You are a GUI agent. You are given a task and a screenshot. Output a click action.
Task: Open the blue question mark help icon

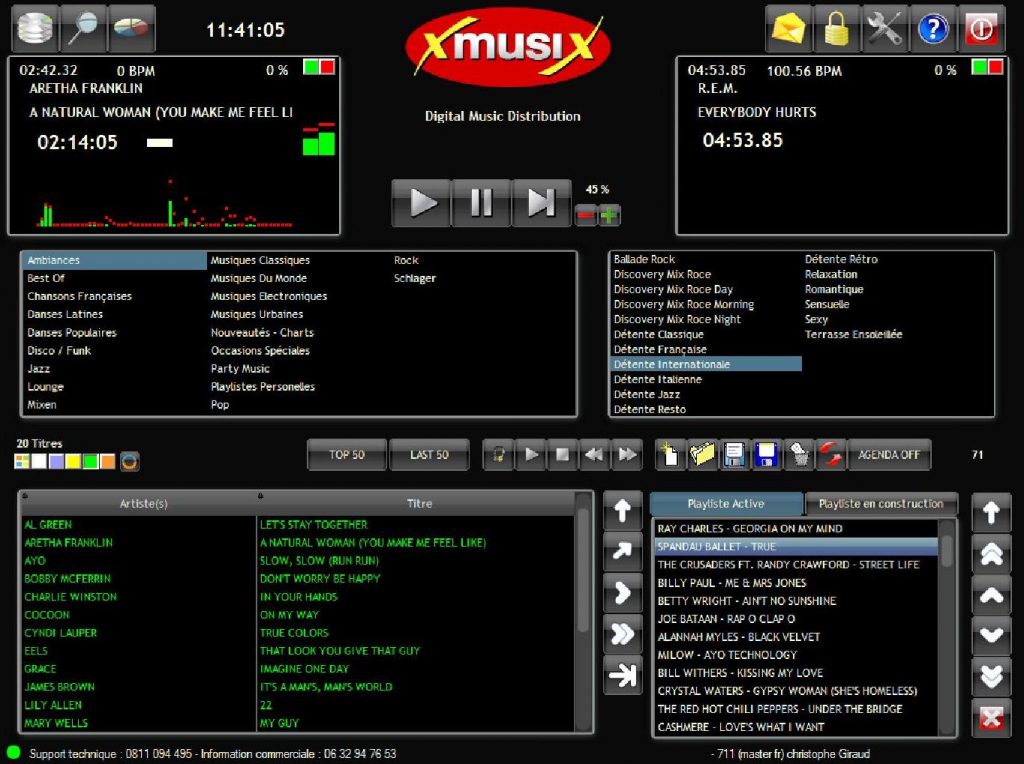click(933, 28)
